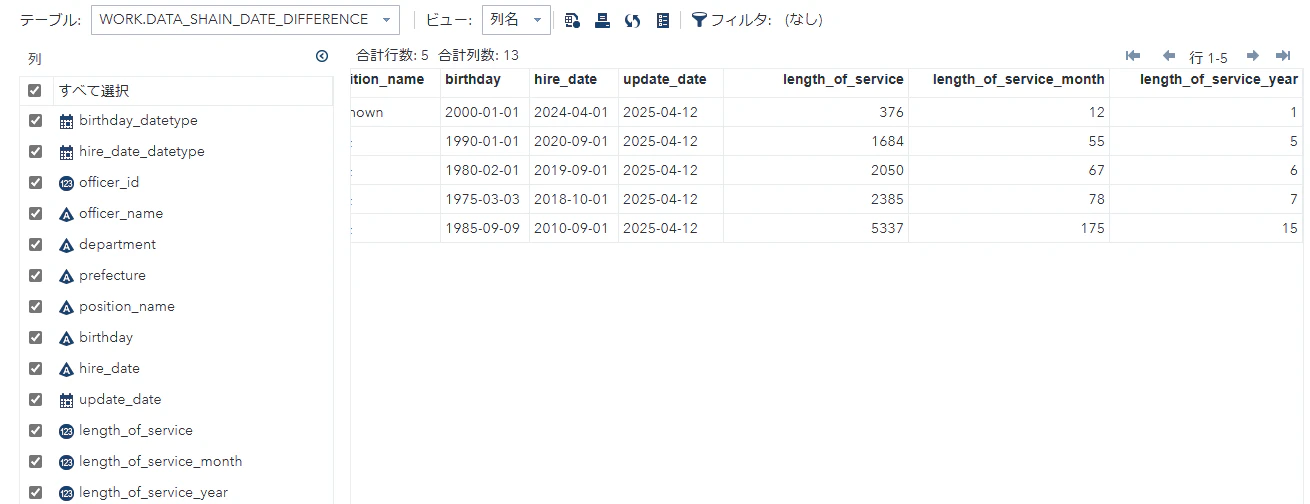Image resolution: width=1310 pixels, height=504 pixels.
Task: Uncheck the officer_name column checkbox
Action: tap(35, 213)
